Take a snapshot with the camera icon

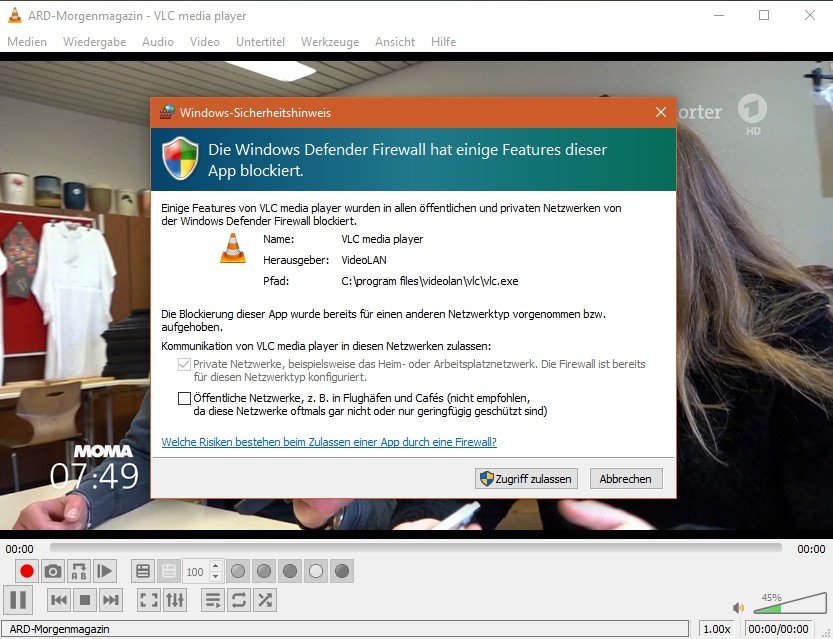click(x=53, y=572)
